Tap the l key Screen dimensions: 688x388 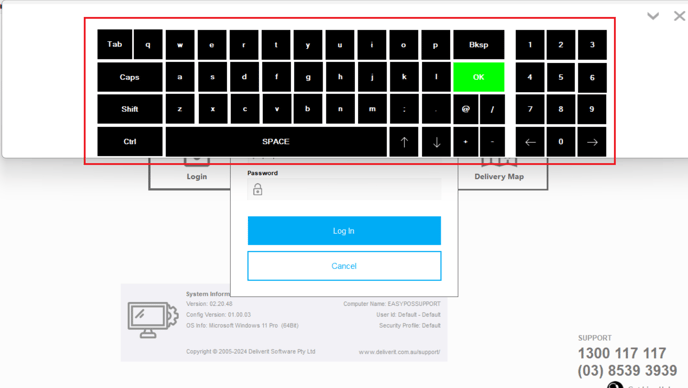click(436, 77)
